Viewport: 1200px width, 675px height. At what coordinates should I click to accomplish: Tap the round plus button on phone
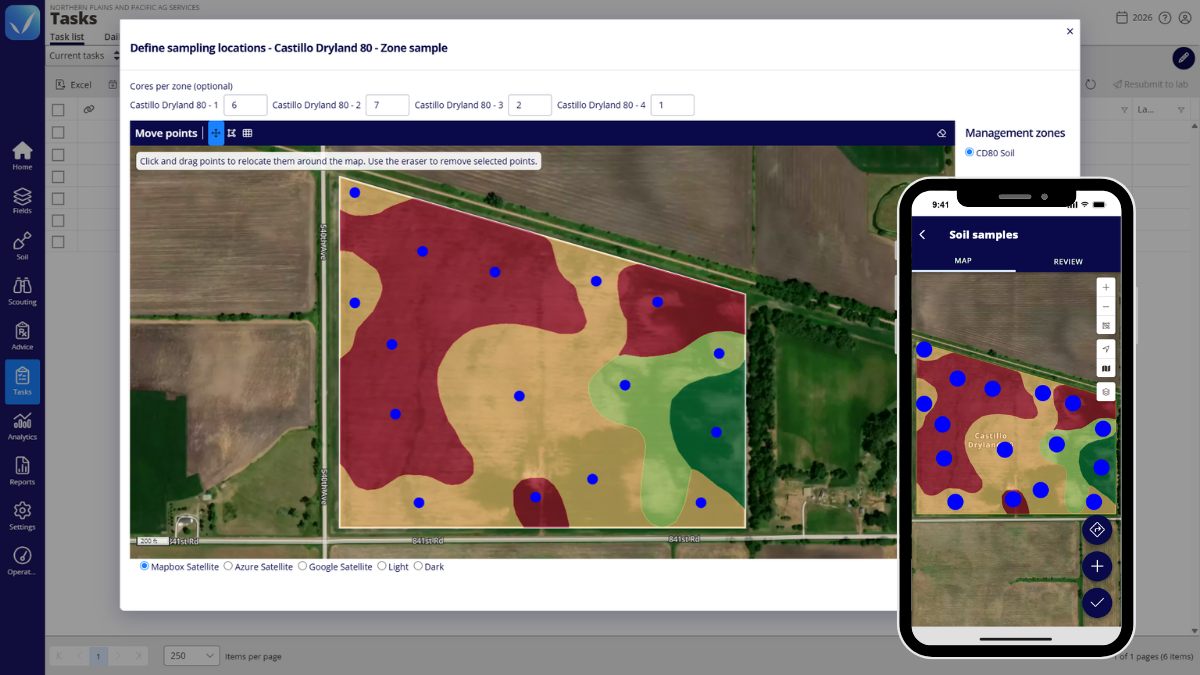[x=1097, y=566]
